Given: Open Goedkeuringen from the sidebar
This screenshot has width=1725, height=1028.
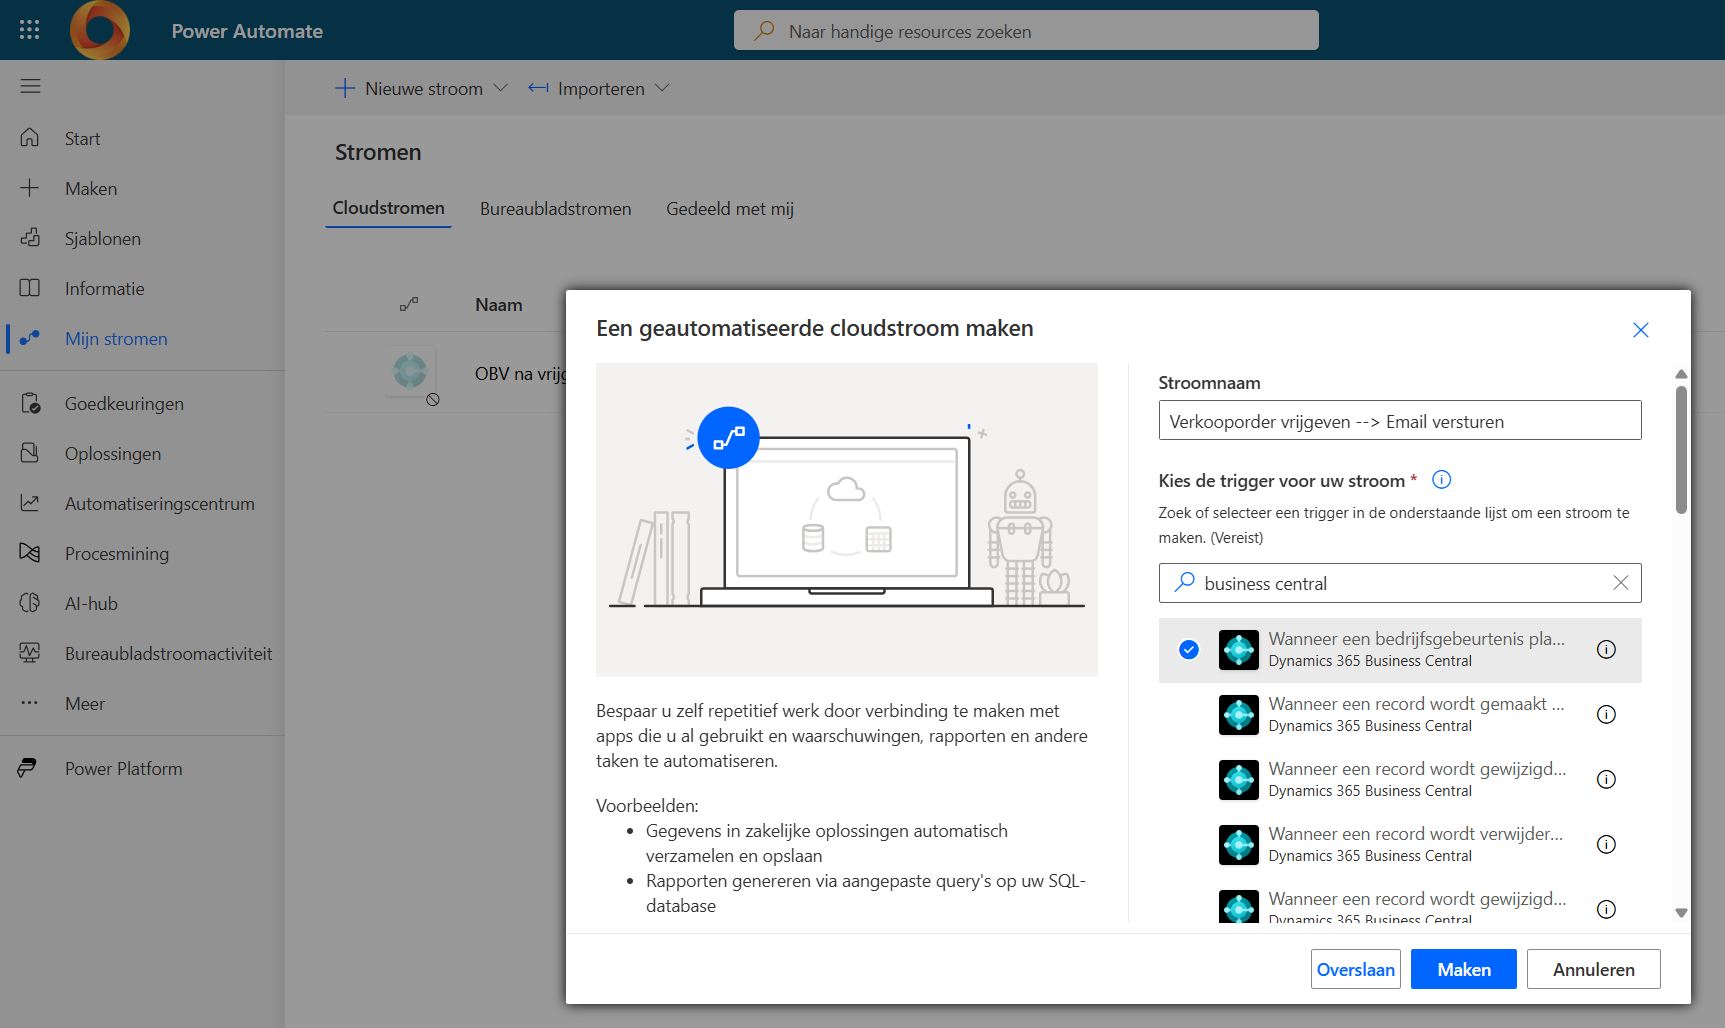Looking at the screenshot, I should [x=124, y=404].
